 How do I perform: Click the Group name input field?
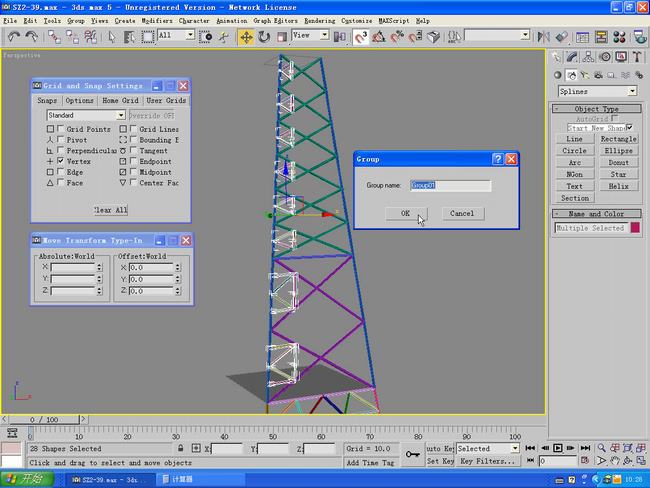pos(450,185)
